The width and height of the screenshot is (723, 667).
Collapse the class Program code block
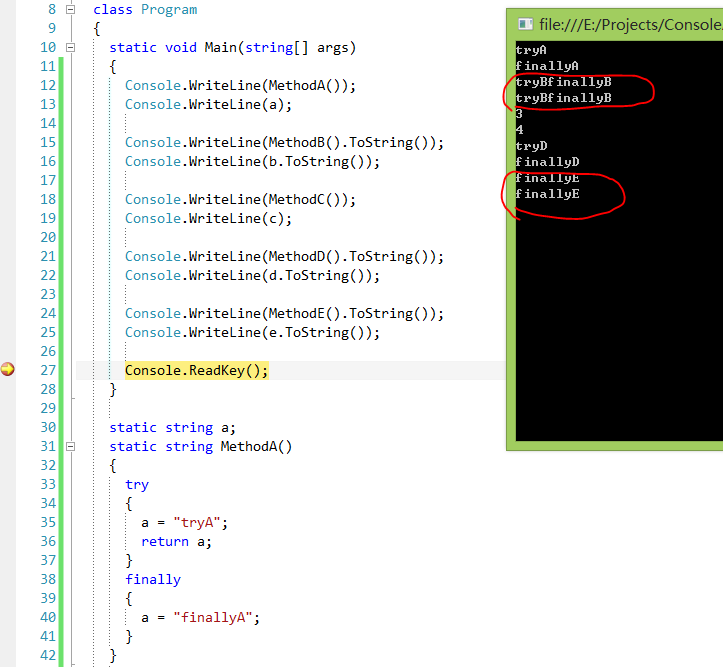tap(70, 9)
